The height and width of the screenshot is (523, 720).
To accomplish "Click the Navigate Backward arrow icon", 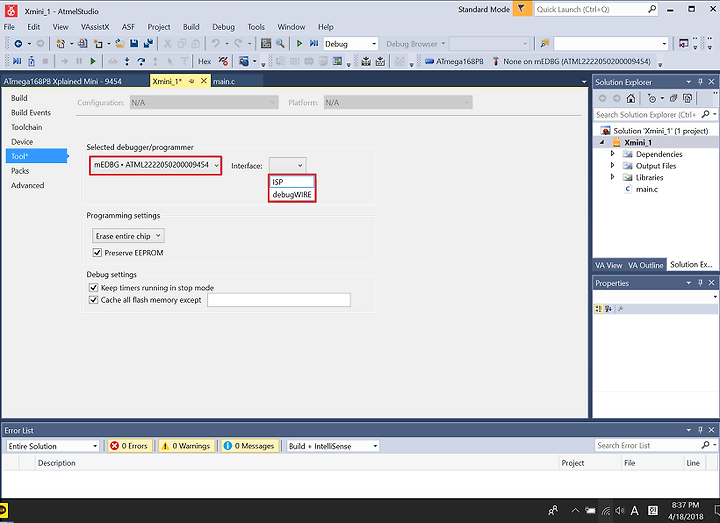I will 18,44.
